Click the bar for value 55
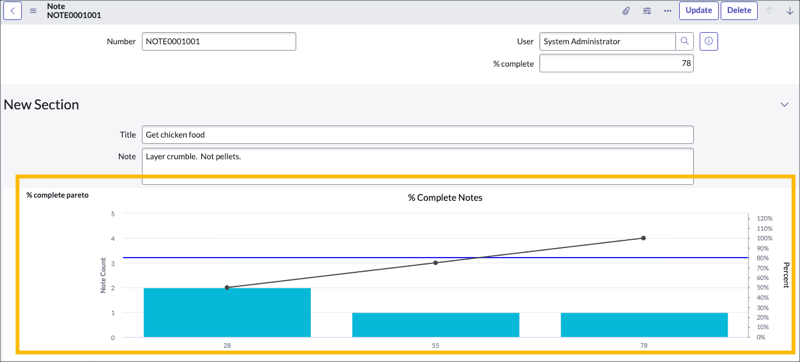Image resolution: width=800 pixels, height=362 pixels. 436,325
